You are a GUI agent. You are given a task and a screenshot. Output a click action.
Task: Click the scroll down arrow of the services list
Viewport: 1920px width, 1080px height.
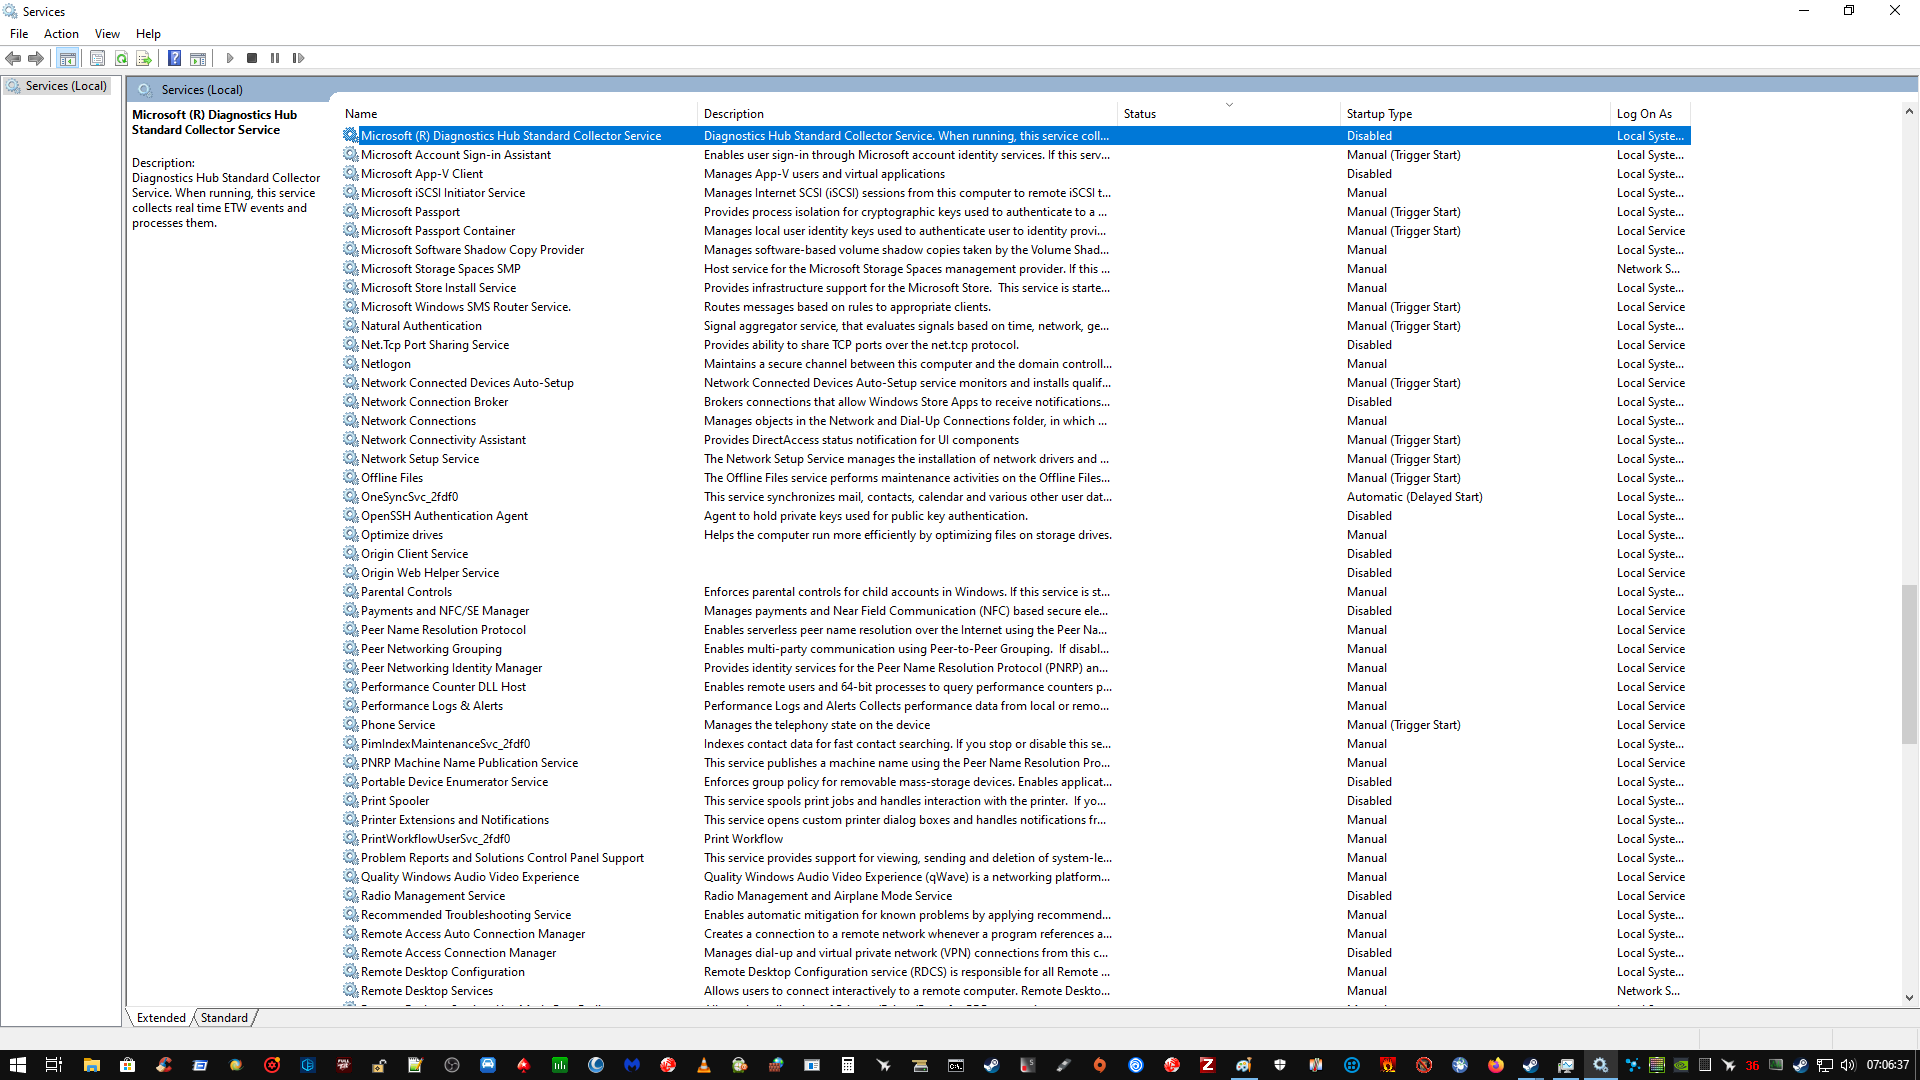pyautogui.click(x=1909, y=997)
